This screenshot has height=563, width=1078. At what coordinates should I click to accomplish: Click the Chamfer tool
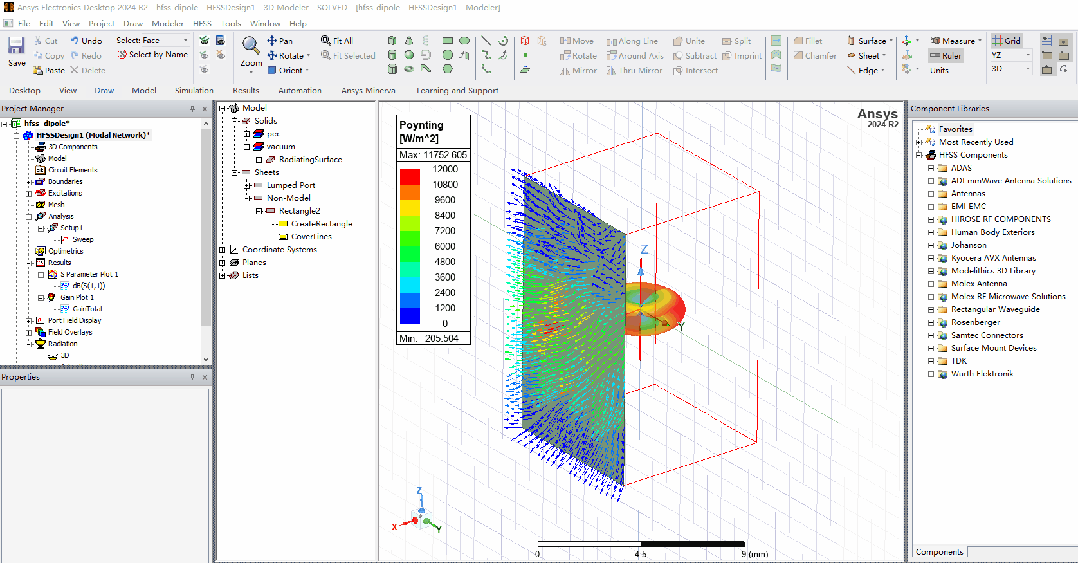(815, 56)
